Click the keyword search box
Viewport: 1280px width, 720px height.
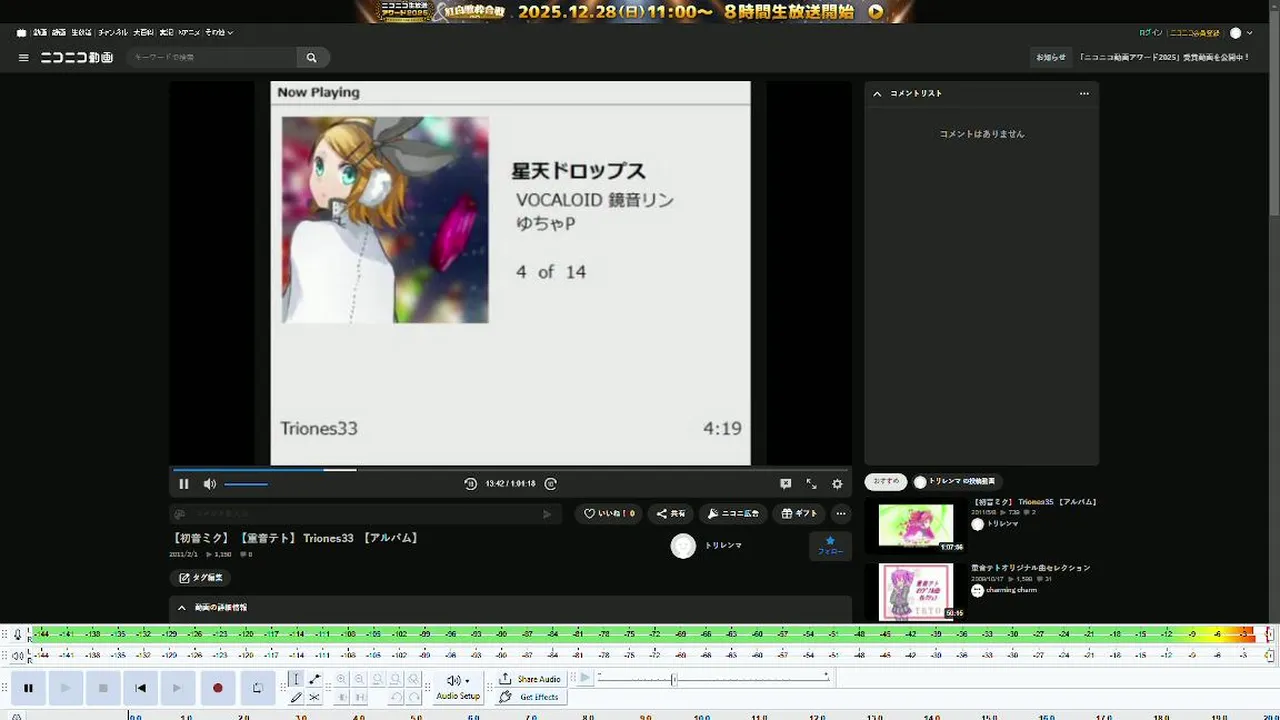(211, 58)
